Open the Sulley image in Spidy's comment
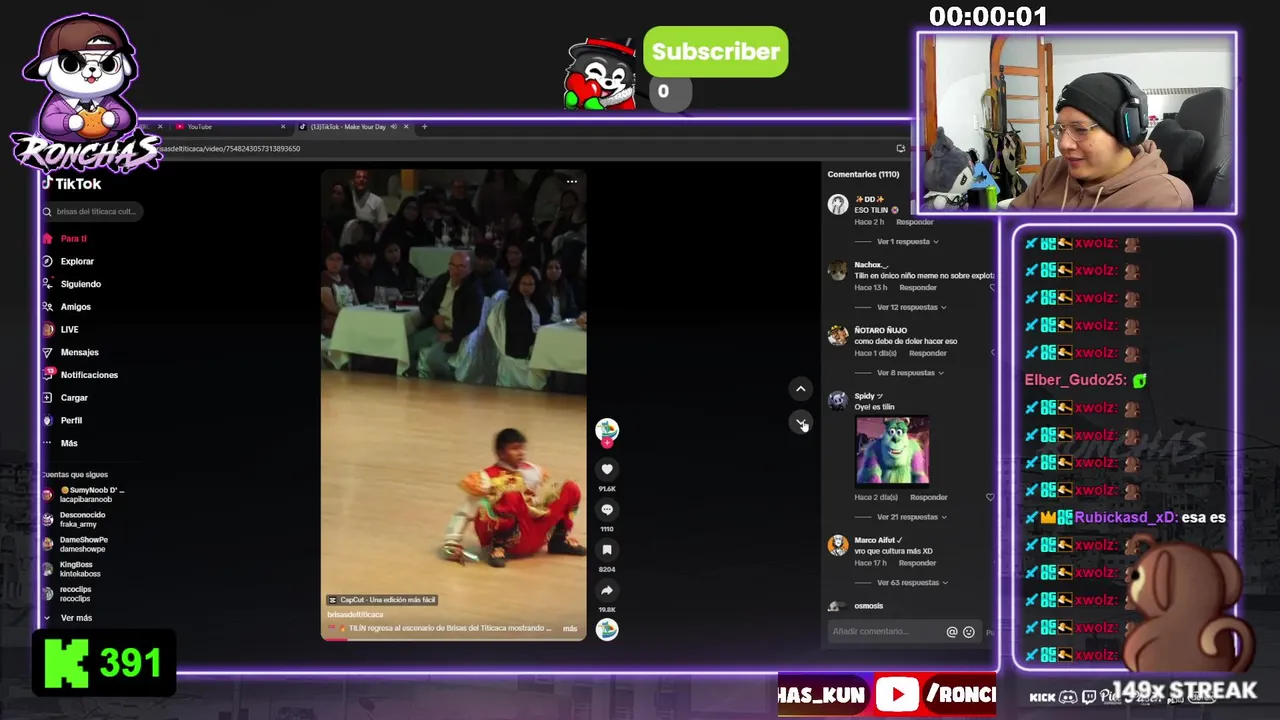The width and height of the screenshot is (1280, 720). (x=892, y=451)
